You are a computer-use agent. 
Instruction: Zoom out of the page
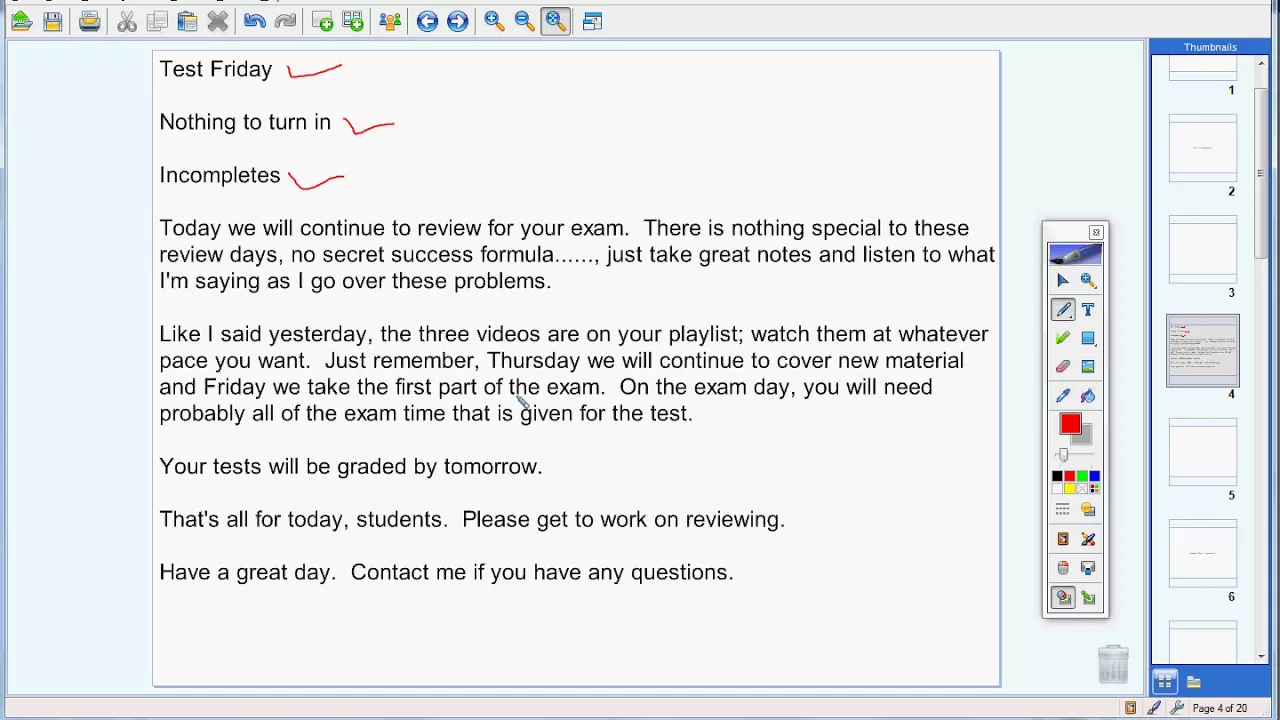coord(524,21)
